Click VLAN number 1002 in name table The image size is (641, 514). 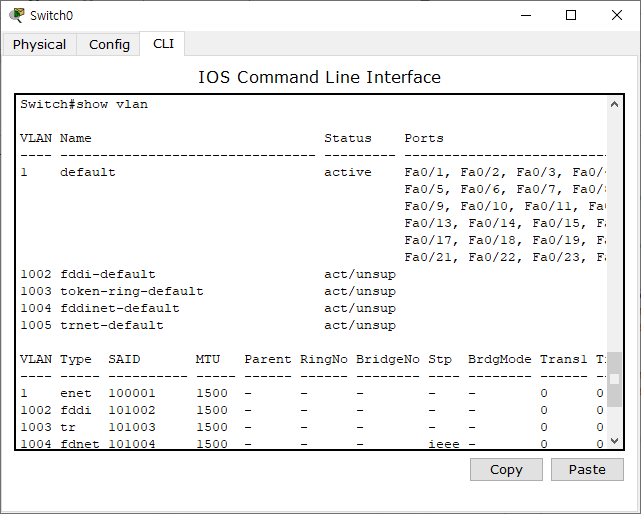(36, 274)
